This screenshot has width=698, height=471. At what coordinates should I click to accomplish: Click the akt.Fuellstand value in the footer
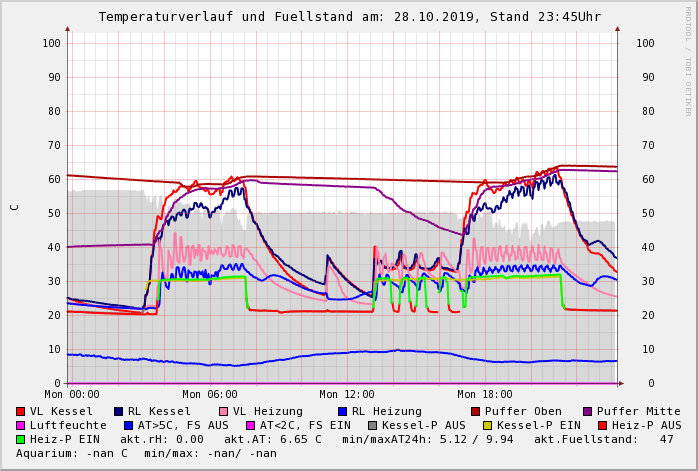coord(666,439)
